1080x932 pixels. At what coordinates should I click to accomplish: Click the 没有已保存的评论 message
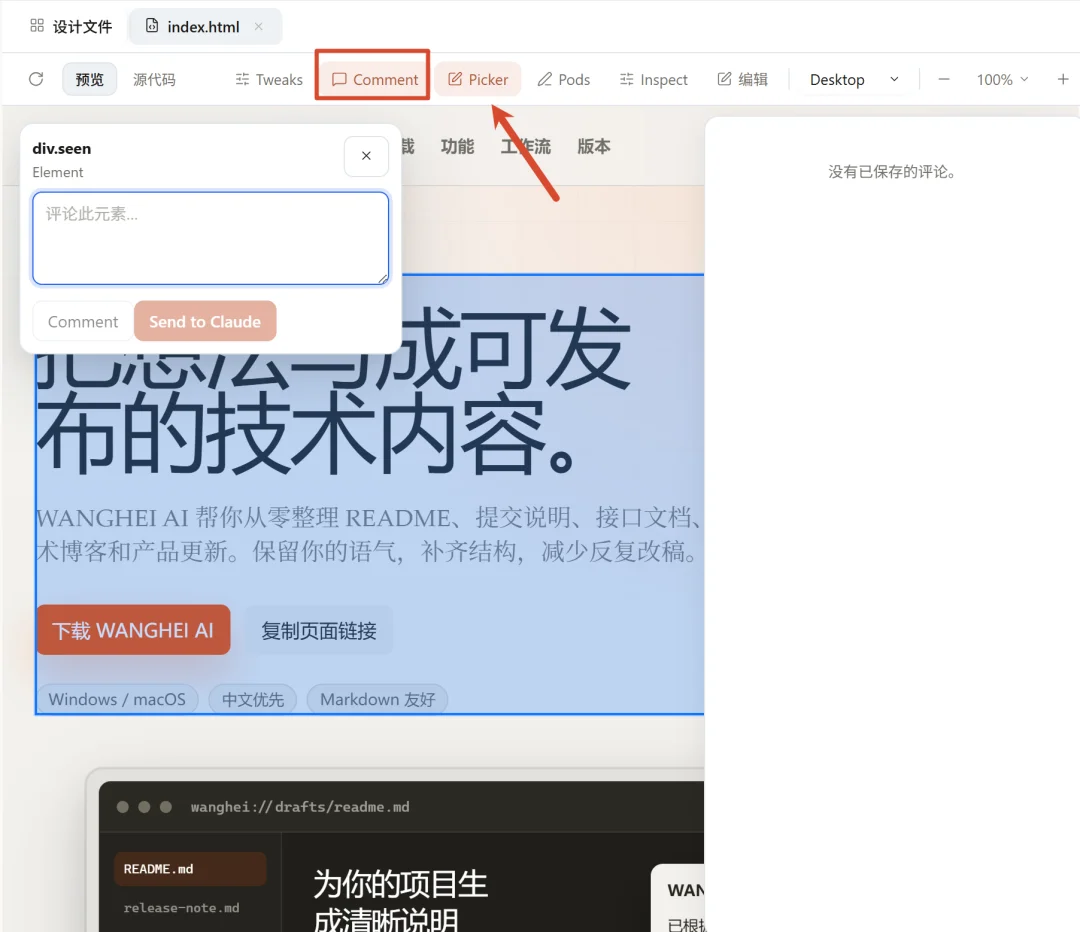pos(892,172)
